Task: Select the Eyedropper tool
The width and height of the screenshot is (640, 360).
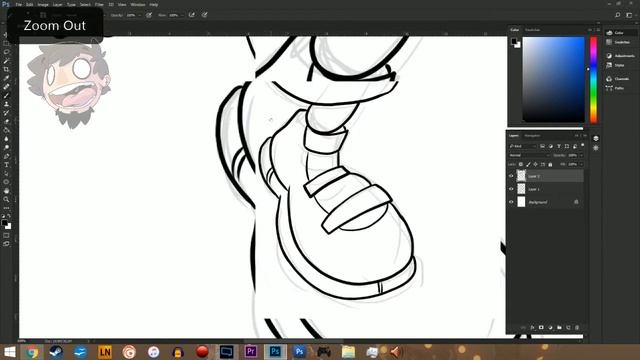Action: (x=7, y=78)
